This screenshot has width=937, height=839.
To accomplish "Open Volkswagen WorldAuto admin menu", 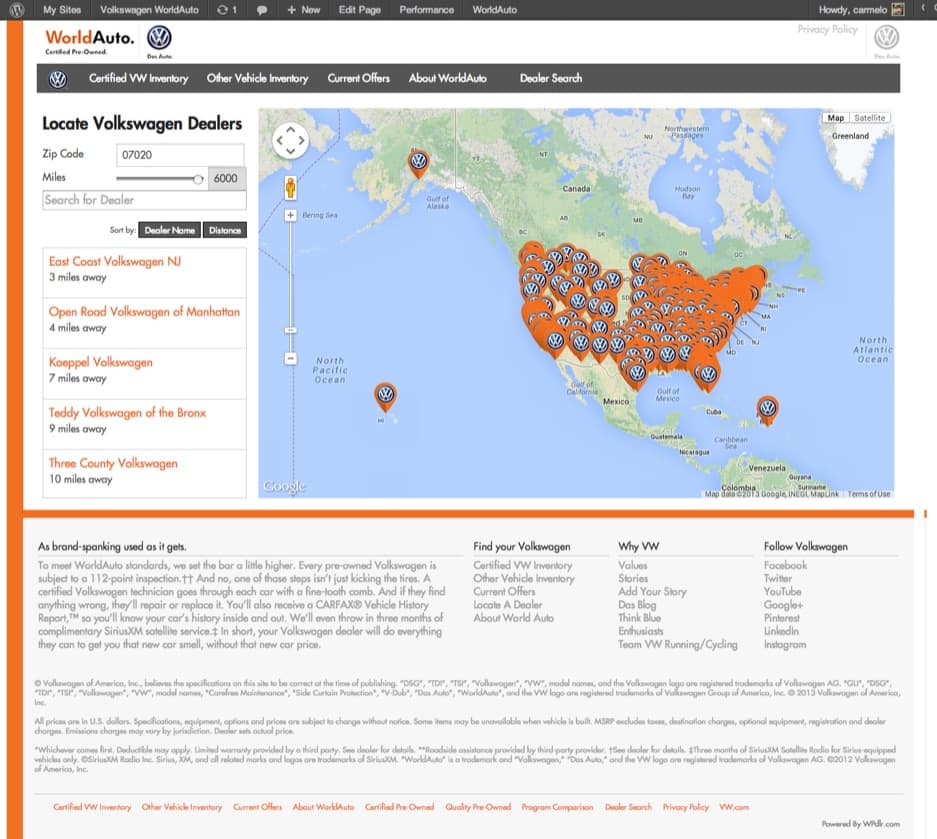I will pyautogui.click(x=149, y=10).
